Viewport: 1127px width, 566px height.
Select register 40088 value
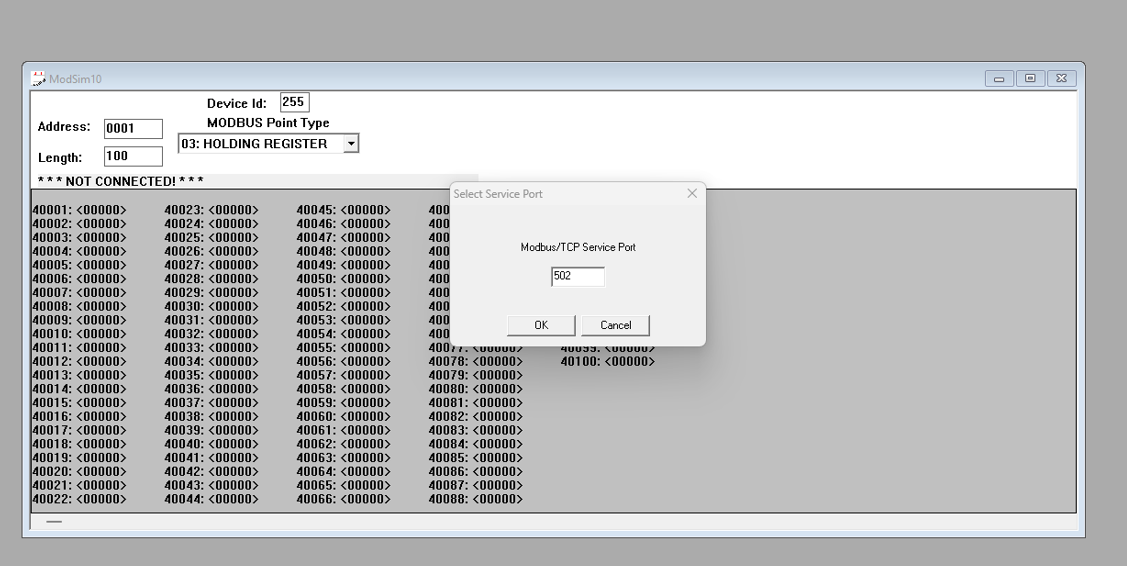click(x=498, y=499)
